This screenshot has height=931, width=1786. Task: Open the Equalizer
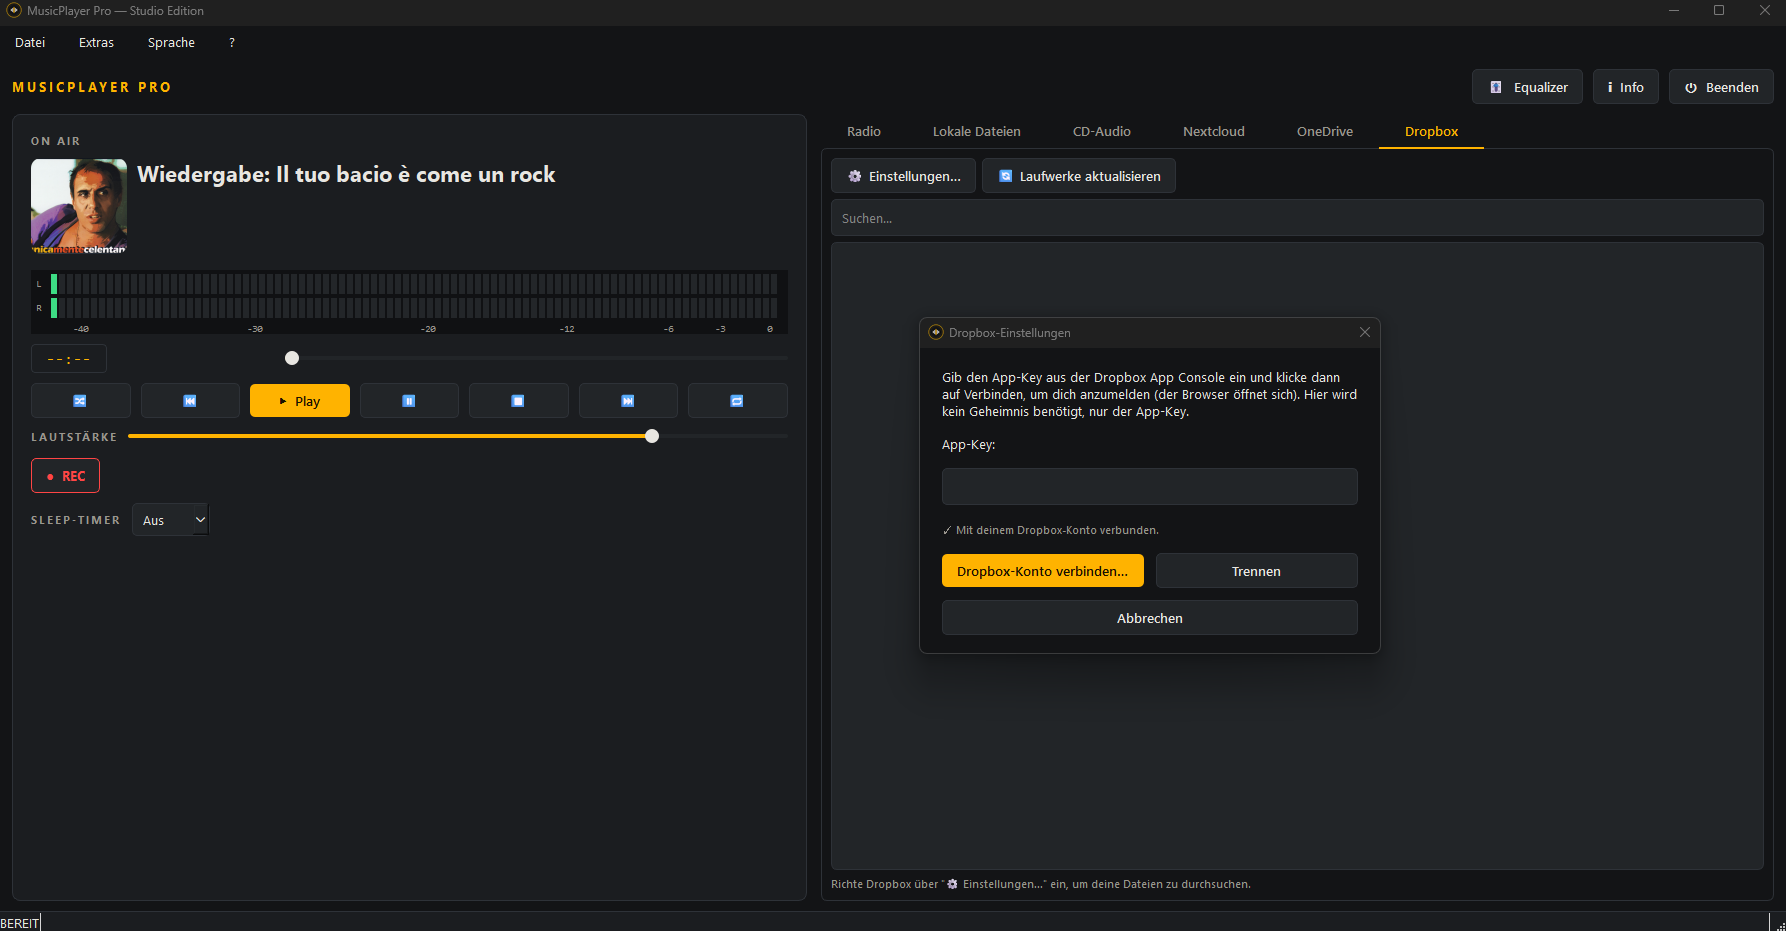(x=1527, y=87)
